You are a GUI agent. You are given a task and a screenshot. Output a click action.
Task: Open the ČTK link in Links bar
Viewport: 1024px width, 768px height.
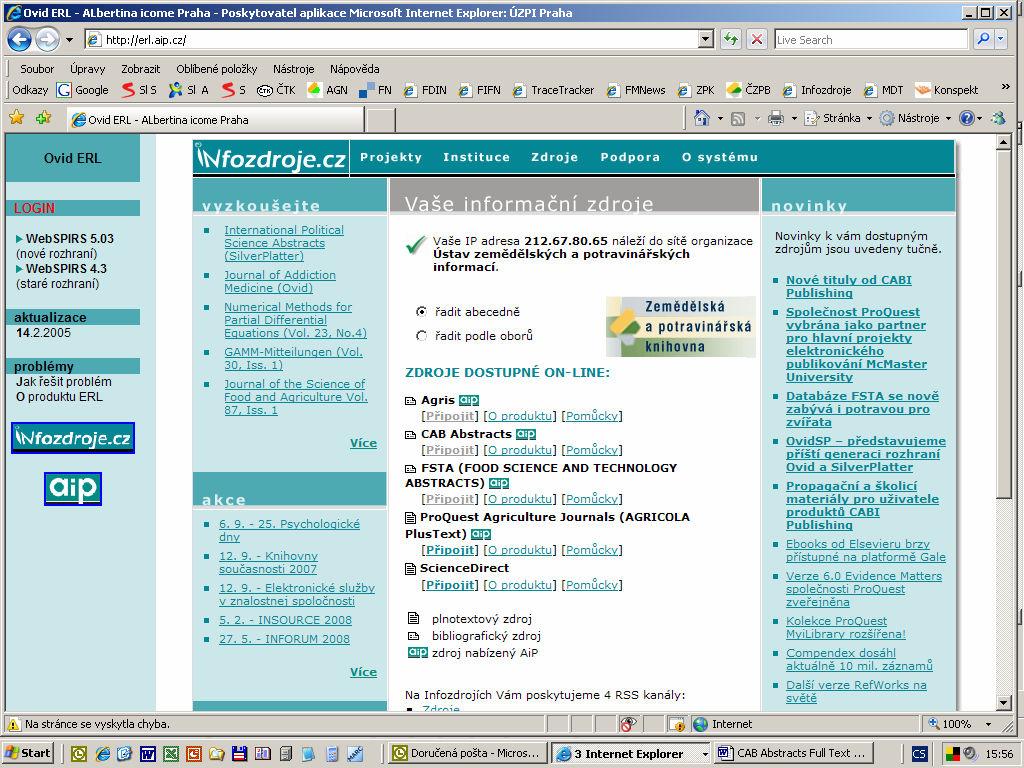pyautogui.click(x=276, y=90)
